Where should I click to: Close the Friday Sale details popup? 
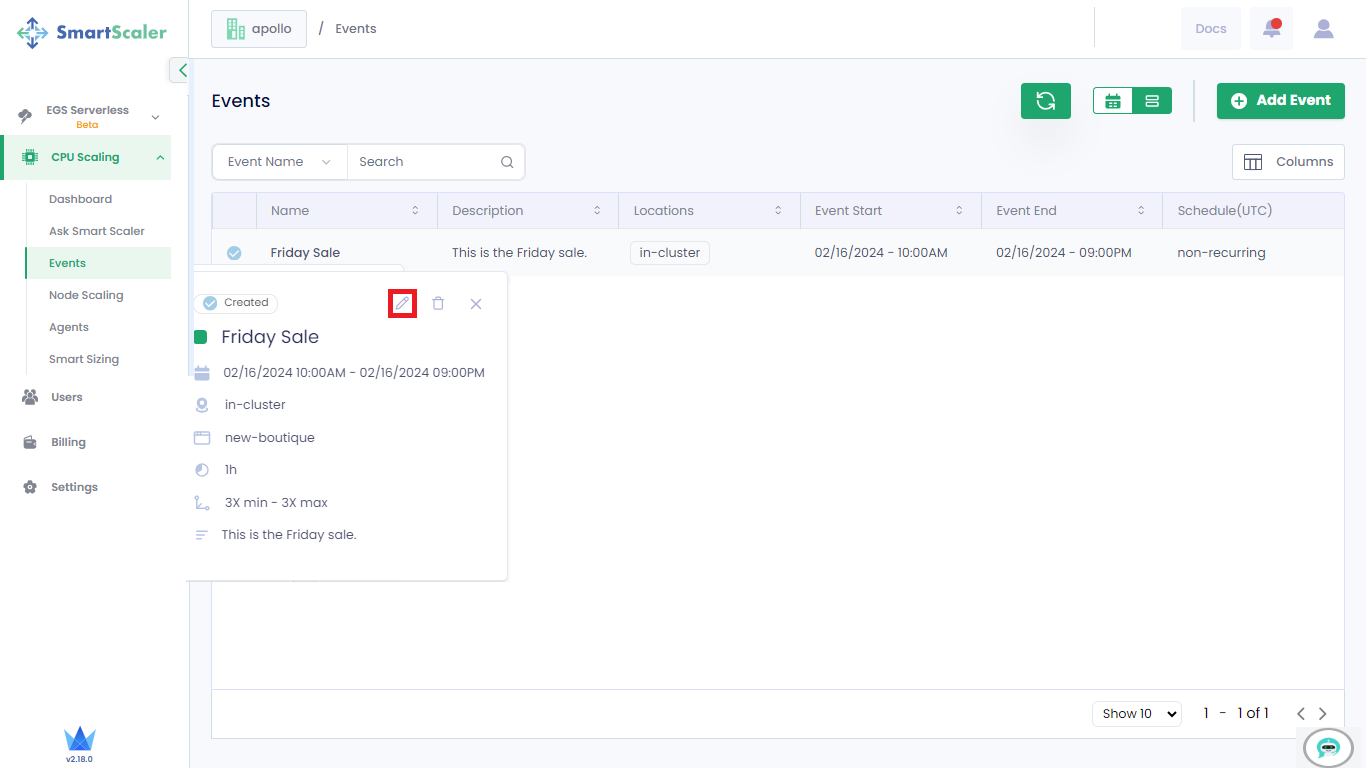tap(476, 304)
